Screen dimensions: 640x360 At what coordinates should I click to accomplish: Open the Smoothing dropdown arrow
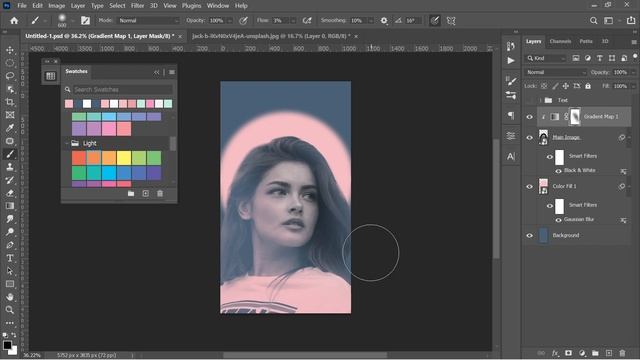371,20
